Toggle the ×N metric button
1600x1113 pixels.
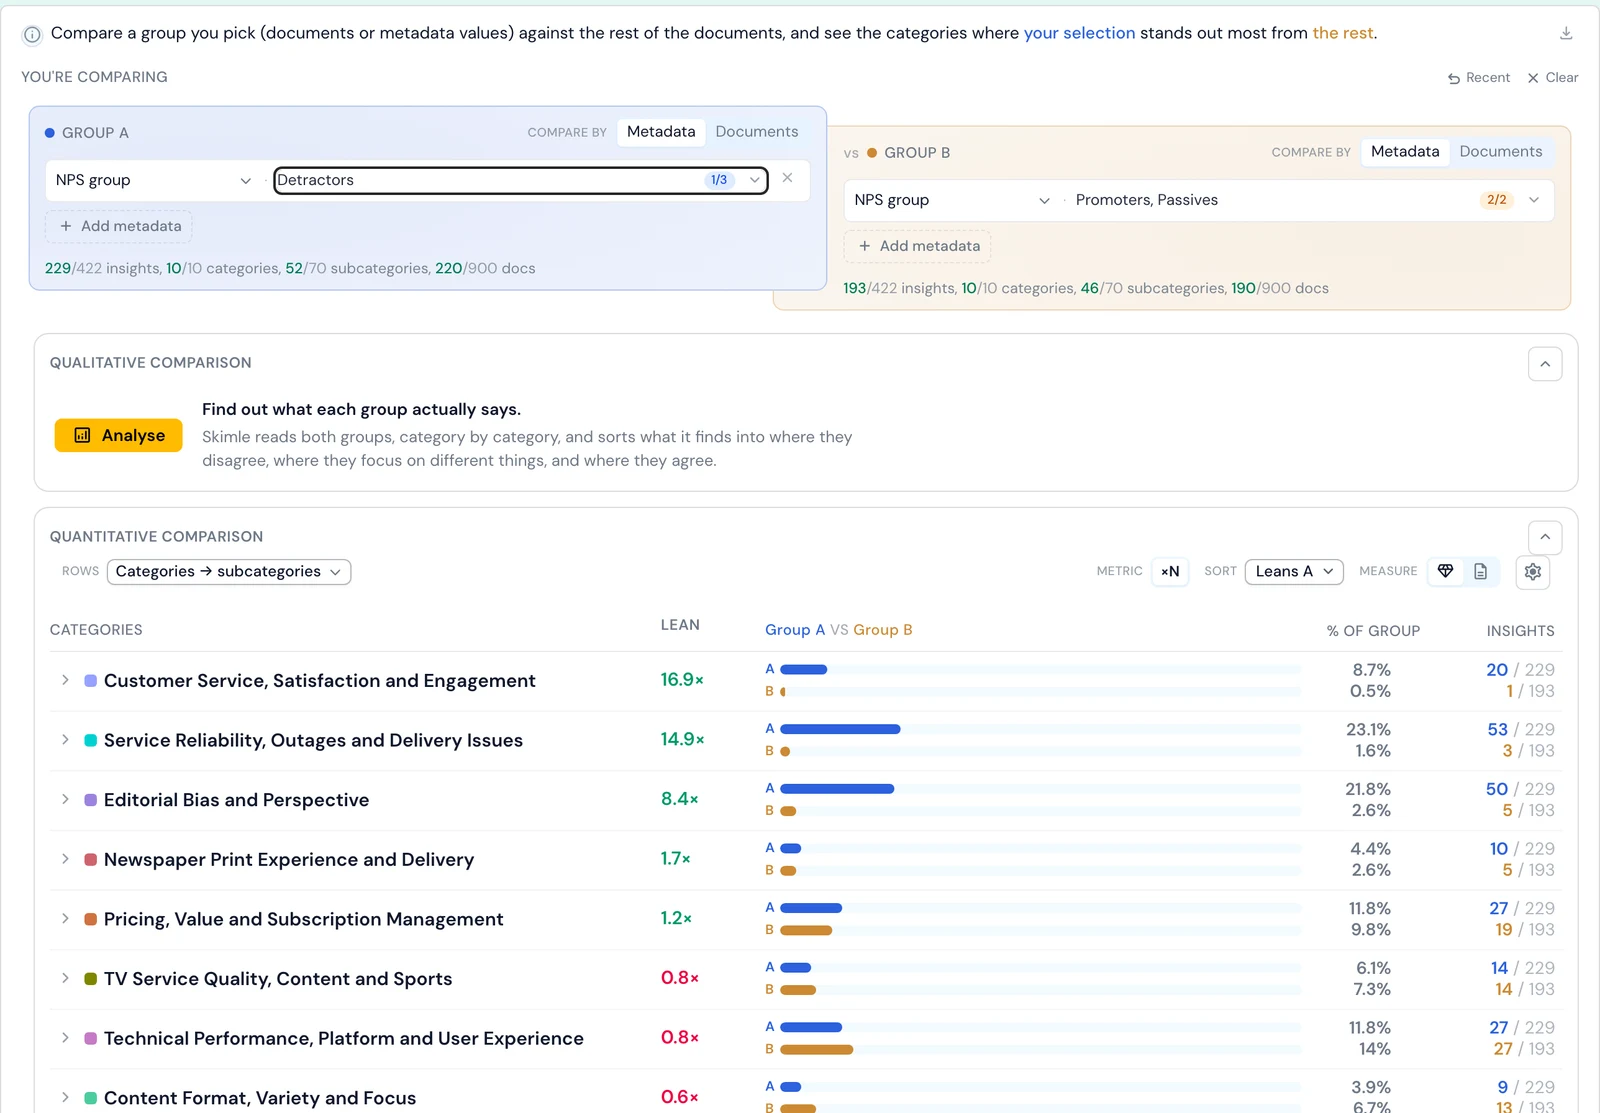click(x=1170, y=571)
